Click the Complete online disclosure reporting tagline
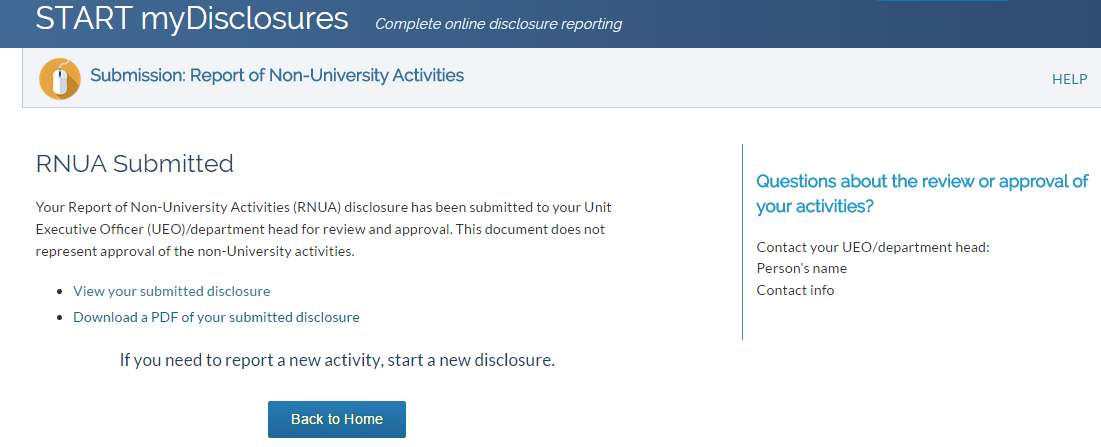This screenshot has height=447, width=1101. click(499, 24)
